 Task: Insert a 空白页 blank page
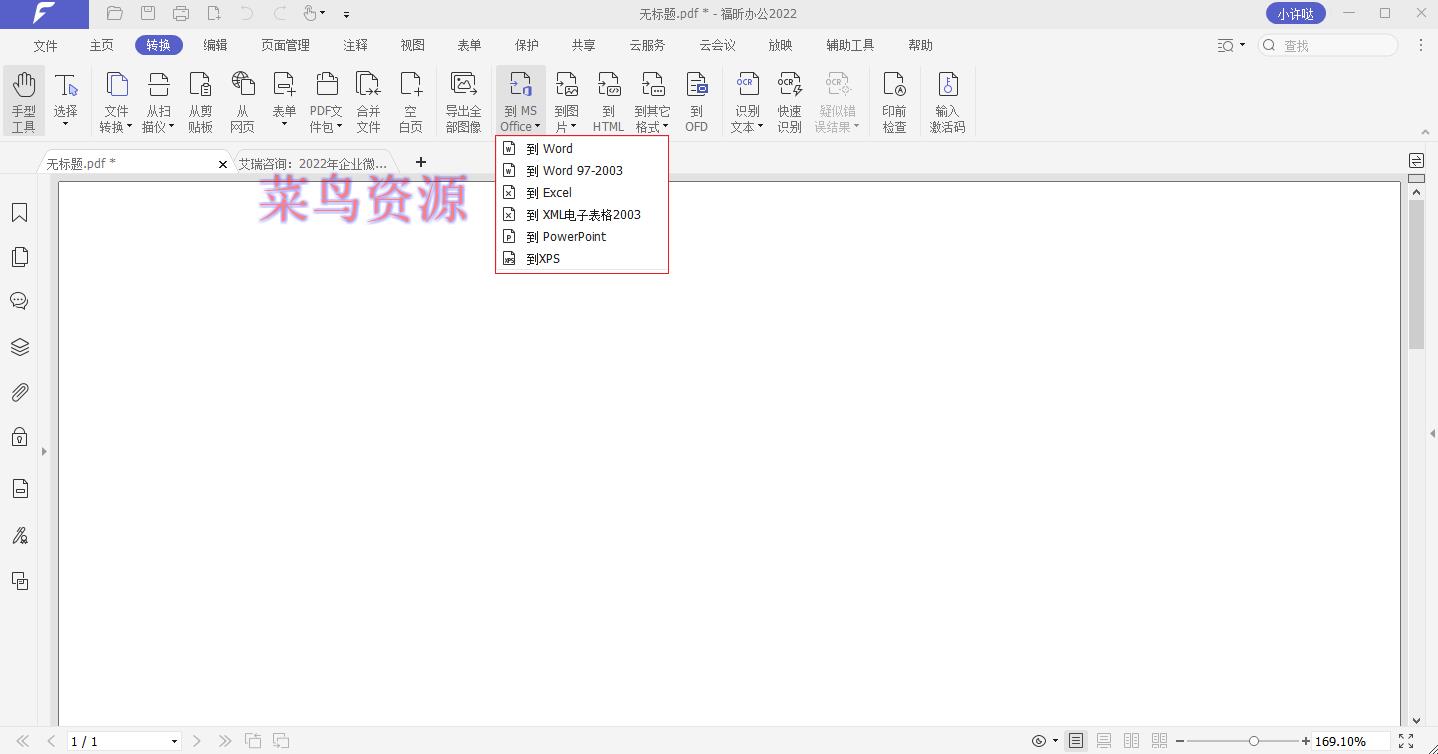click(410, 100)
